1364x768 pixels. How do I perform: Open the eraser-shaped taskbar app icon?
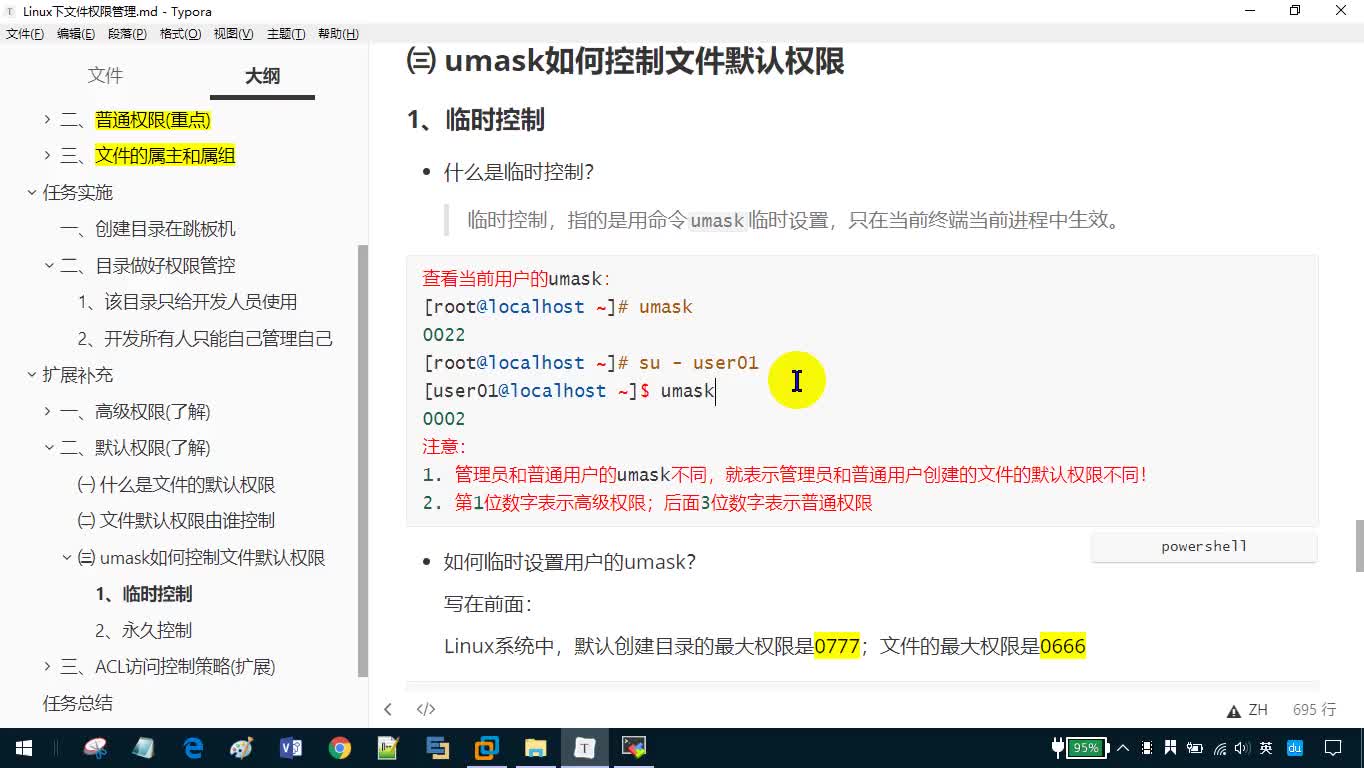tap(144, 747)
